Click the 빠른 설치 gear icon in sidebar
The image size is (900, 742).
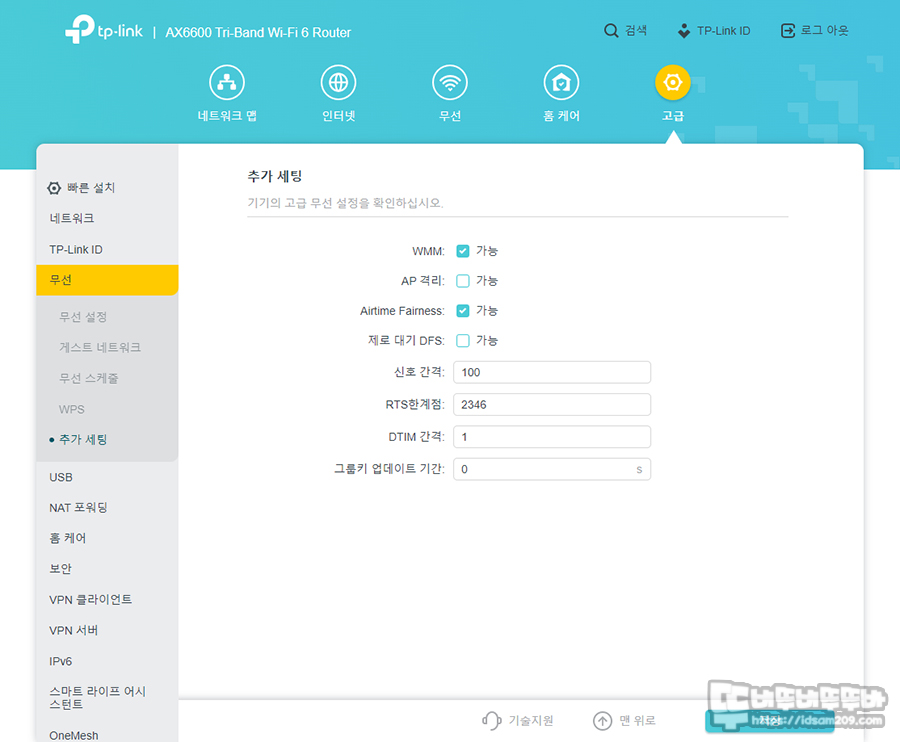point(54,188)
